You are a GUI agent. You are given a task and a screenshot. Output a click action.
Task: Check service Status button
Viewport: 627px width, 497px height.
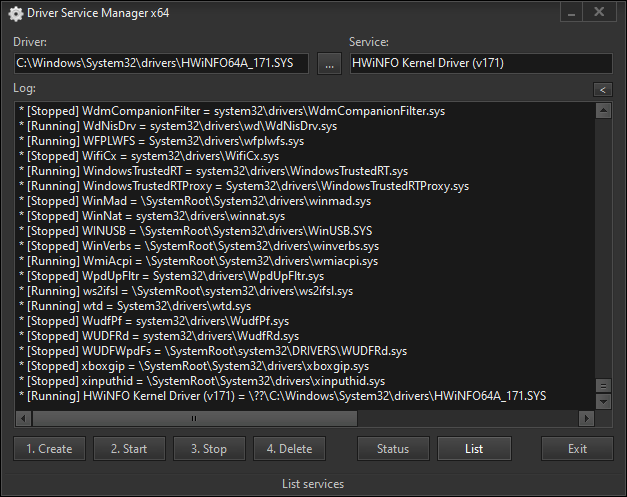coord(393,449)
